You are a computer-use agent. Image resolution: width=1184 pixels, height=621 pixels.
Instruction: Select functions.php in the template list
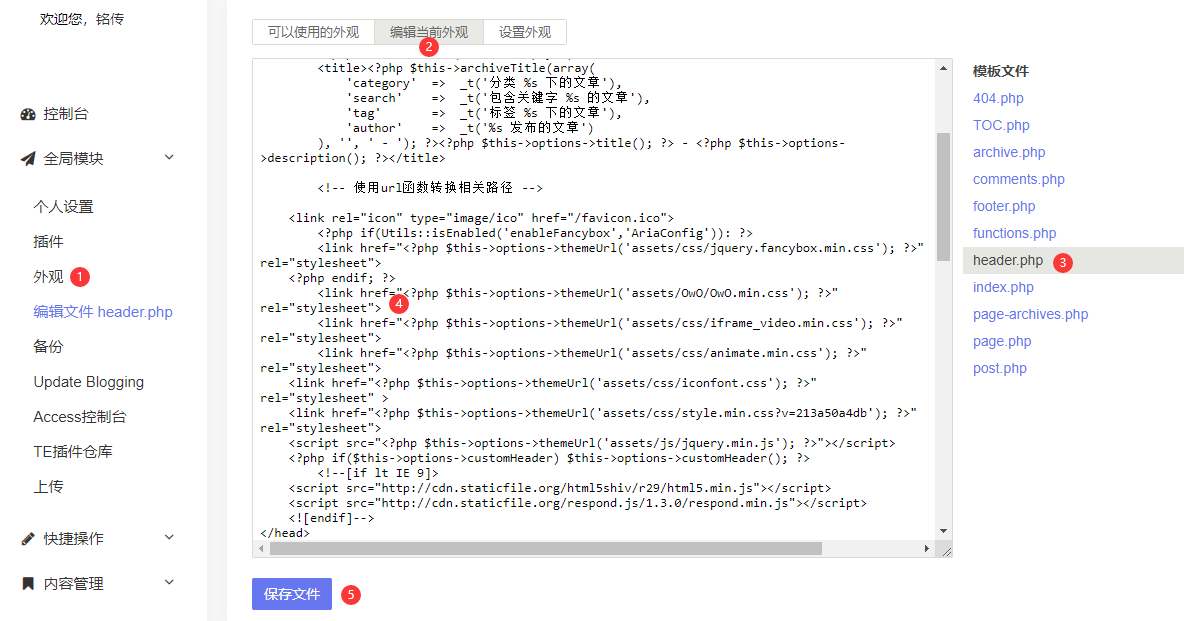coord(1014,233)
